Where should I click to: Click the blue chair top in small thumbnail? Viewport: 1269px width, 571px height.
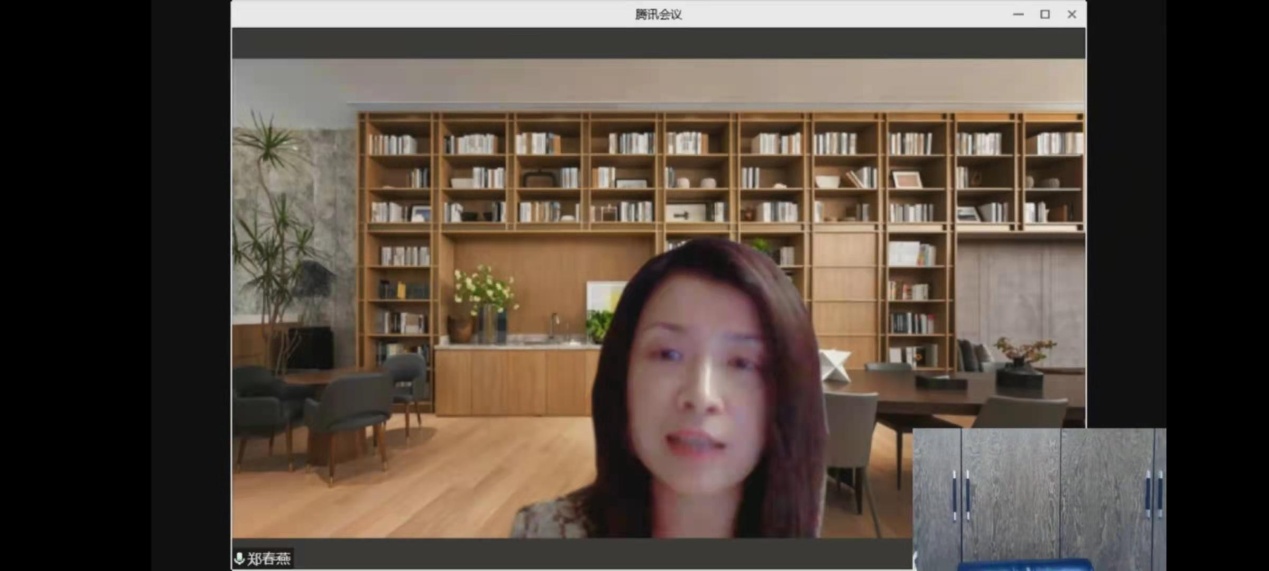(x=1025, y=565)
